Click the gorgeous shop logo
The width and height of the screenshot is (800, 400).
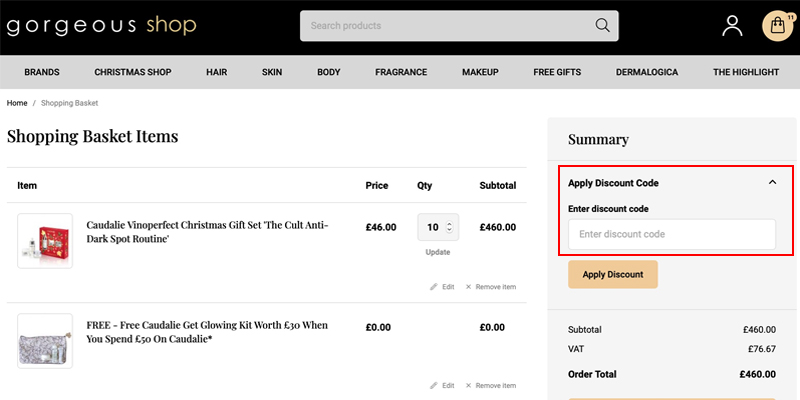(102, 26)
